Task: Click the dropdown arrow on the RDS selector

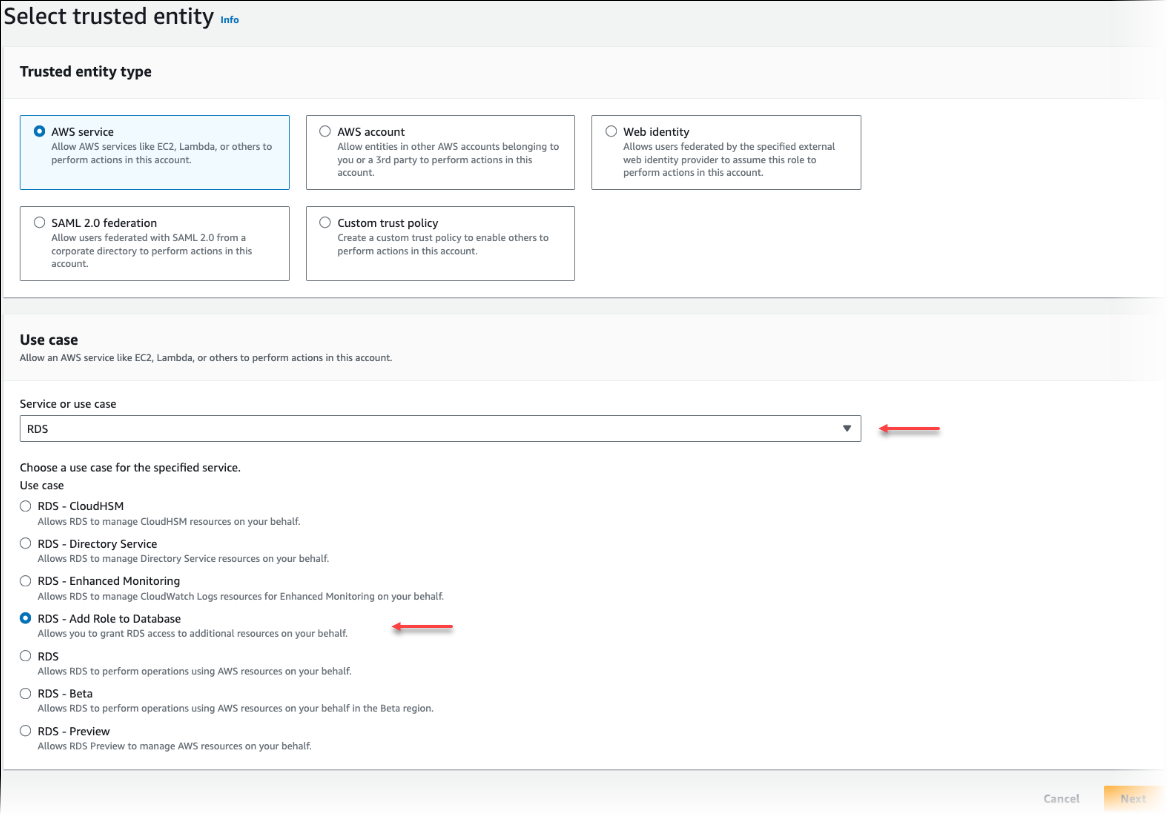Action: pyautogui.click(x=845, y=428)
